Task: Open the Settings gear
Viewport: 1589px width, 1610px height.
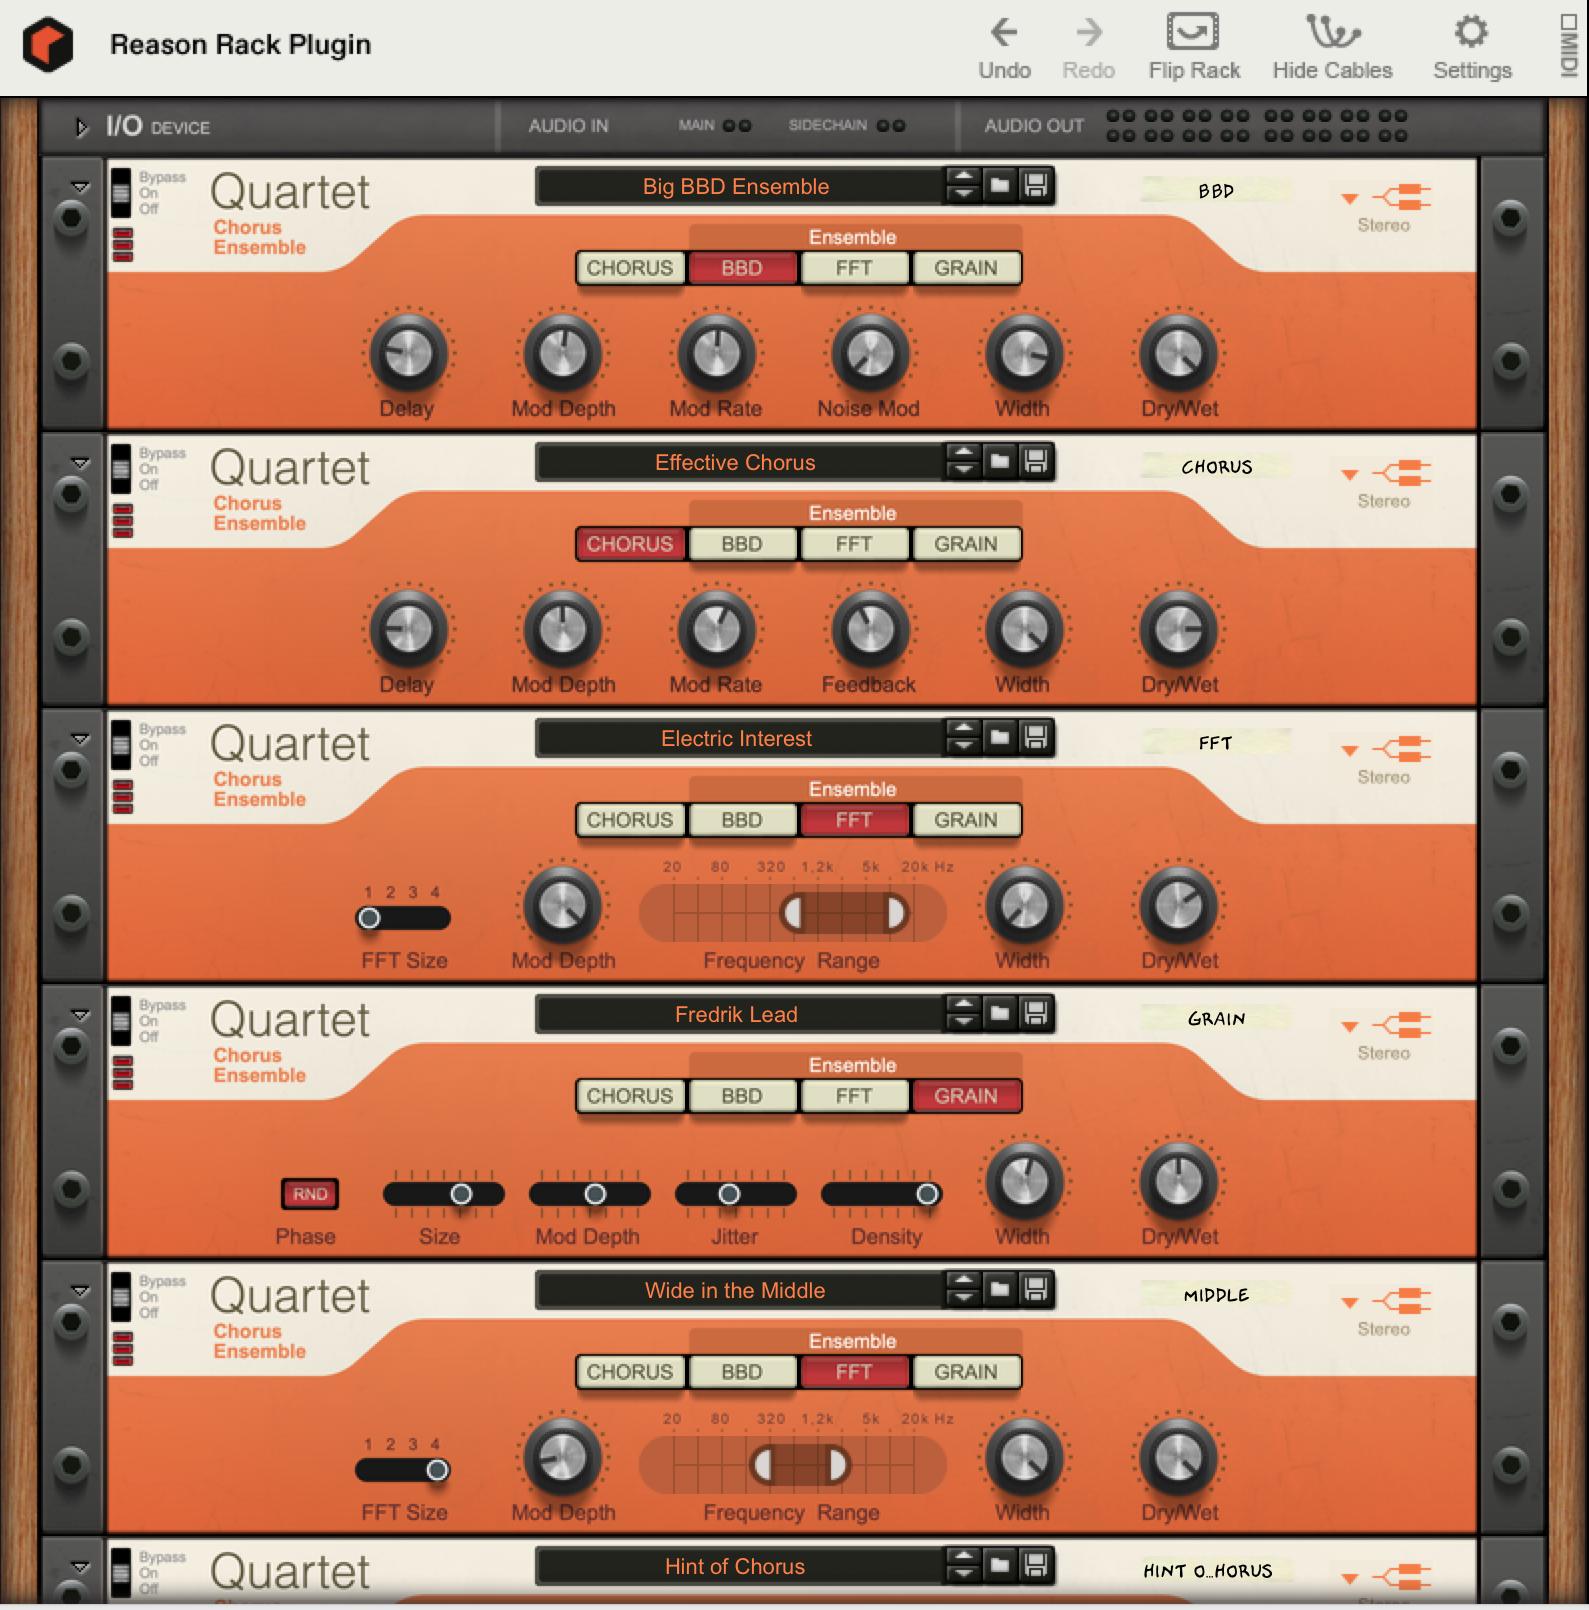Action: point(1471,32)
